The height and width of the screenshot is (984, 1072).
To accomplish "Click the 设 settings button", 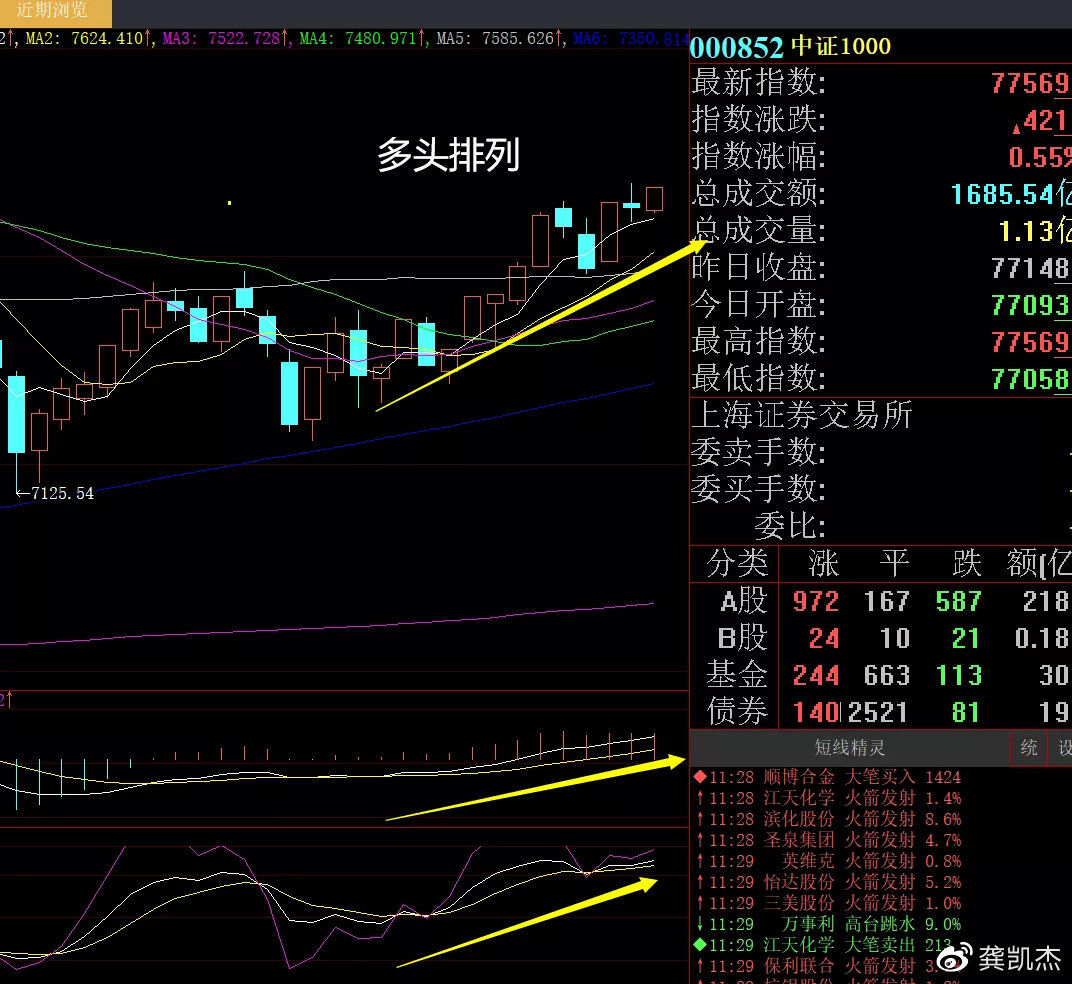I will (1063, 748).
